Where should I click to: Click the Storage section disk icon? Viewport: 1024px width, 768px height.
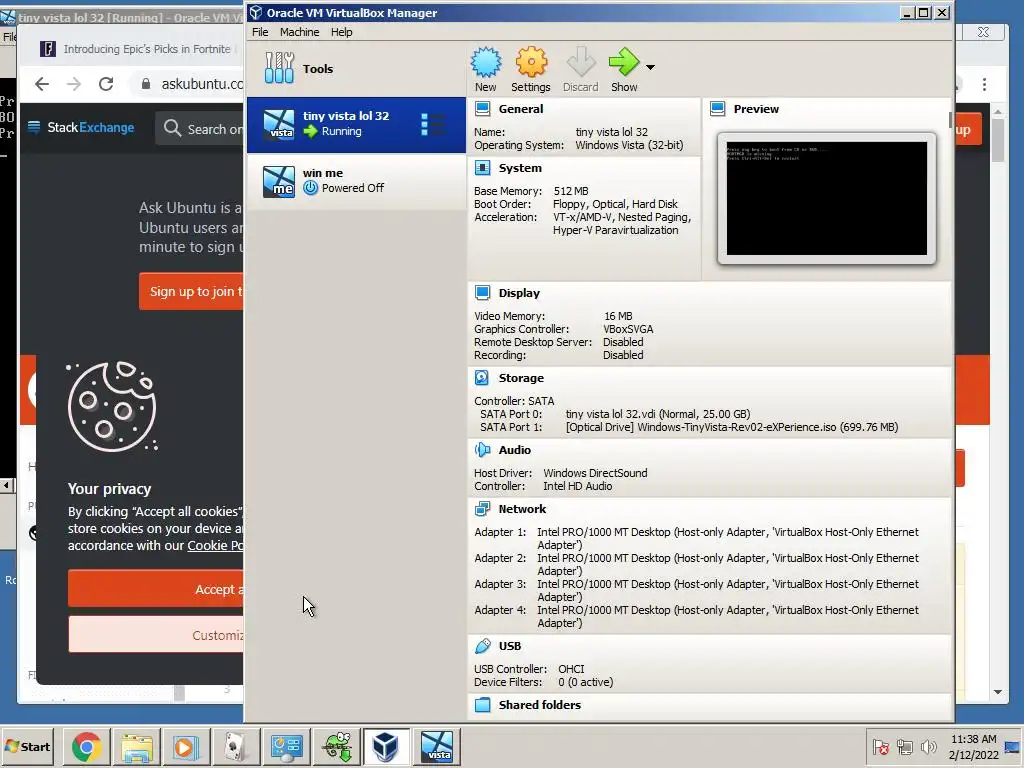coord(483,377)
